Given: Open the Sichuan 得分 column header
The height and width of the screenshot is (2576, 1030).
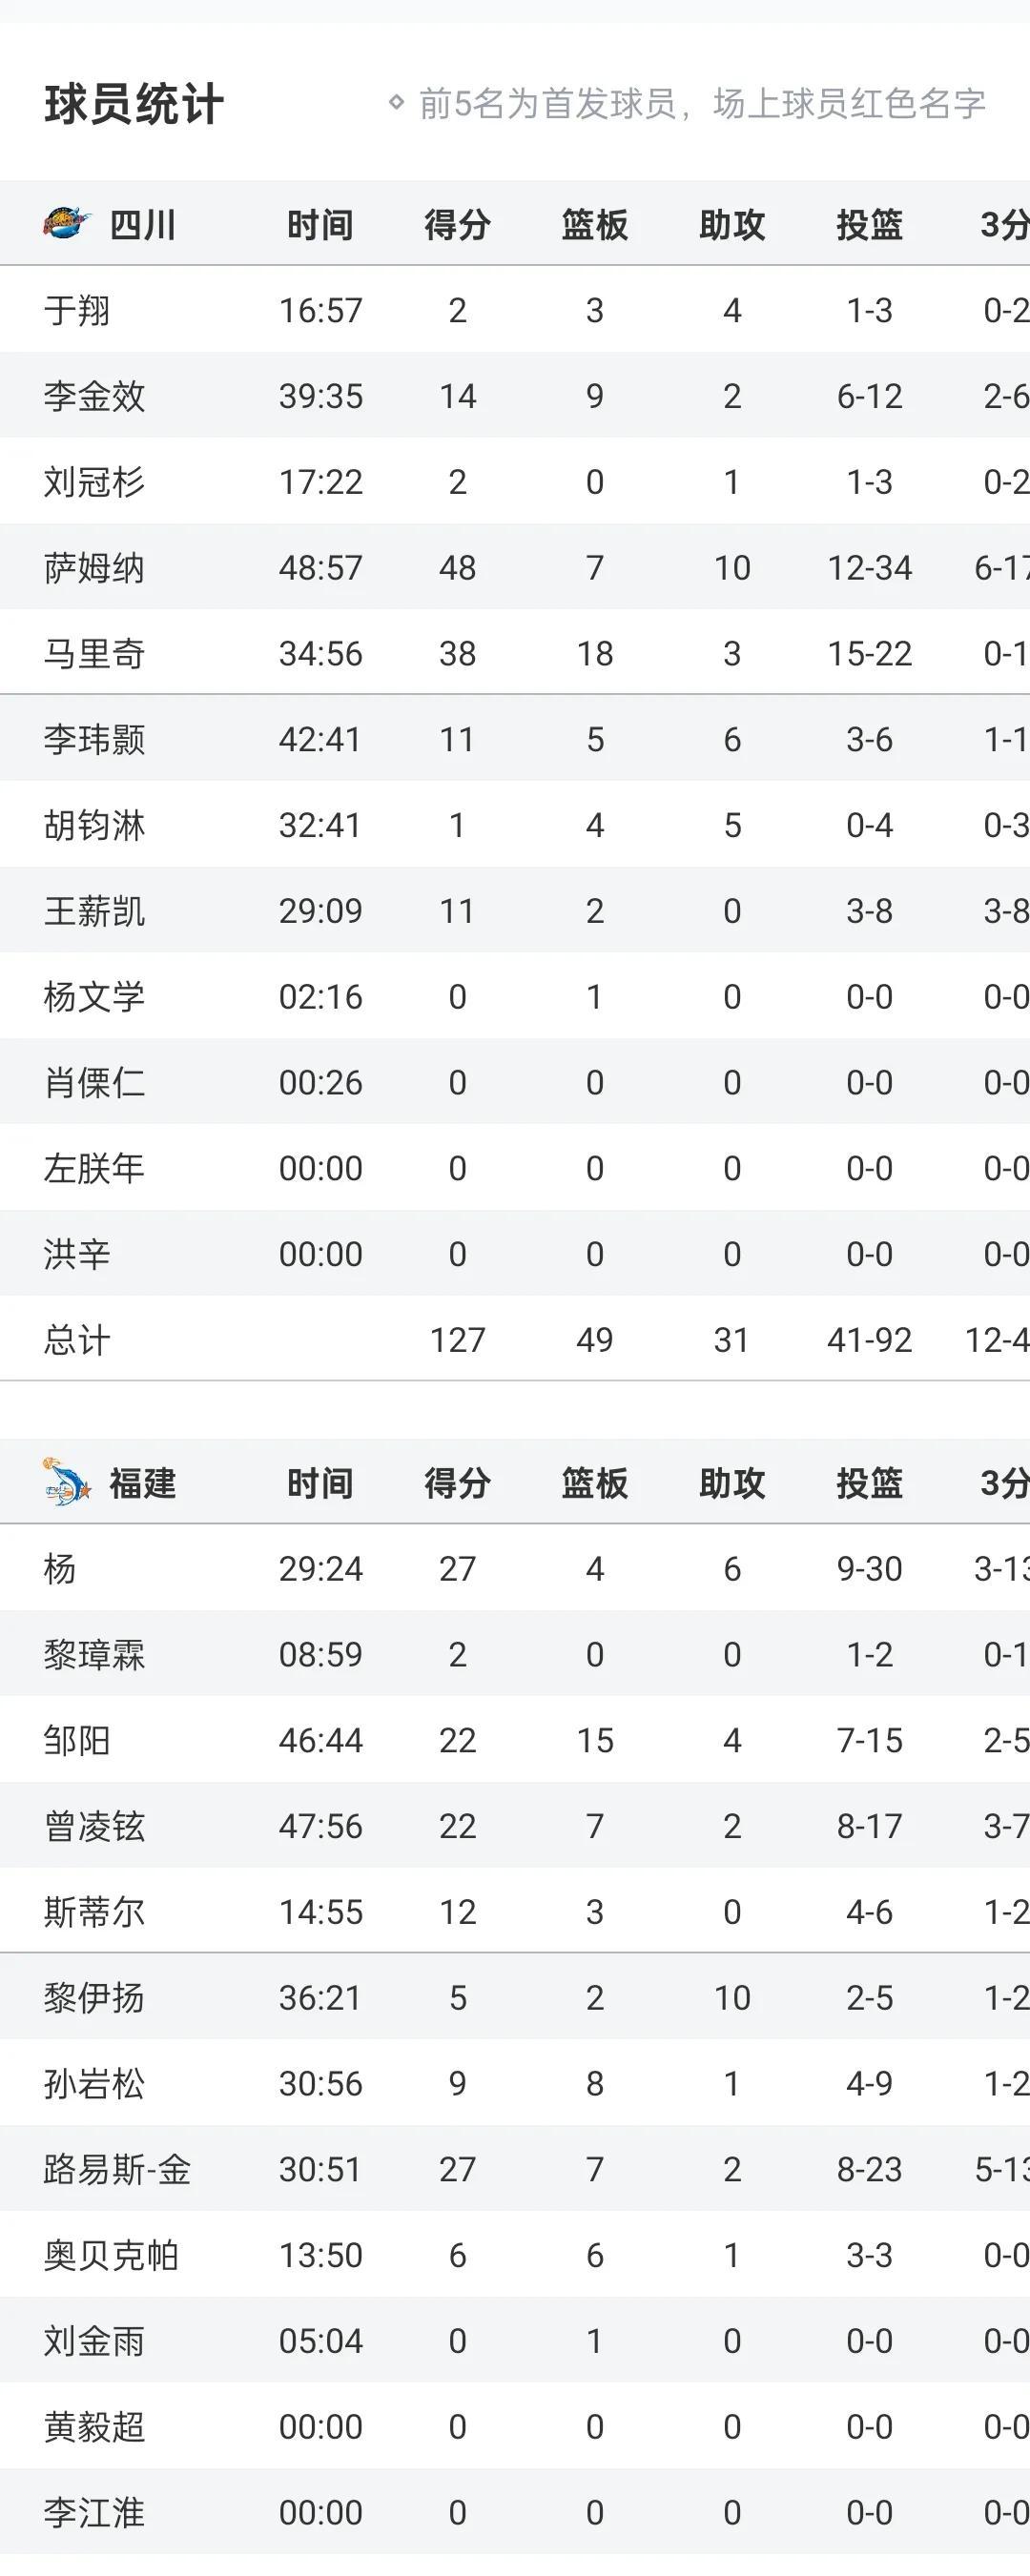Looking at the screenshot, I should (x=457, y=225).
